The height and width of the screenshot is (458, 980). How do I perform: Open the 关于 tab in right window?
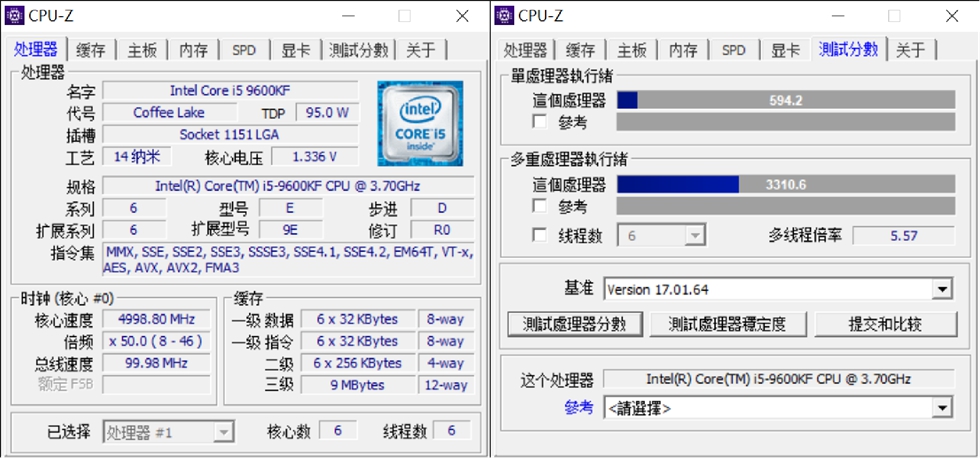point(911,51)
